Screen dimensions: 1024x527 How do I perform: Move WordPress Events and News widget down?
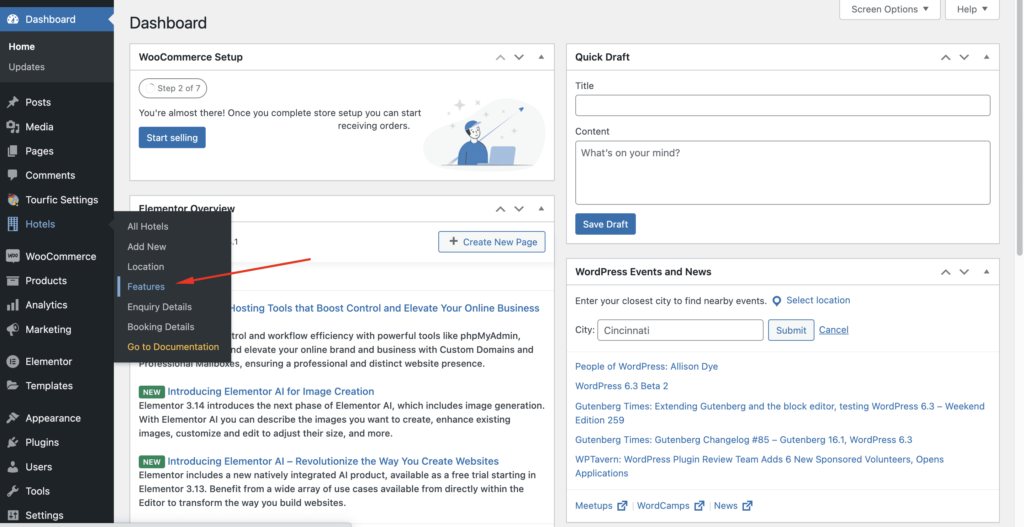tap(964, 272)
